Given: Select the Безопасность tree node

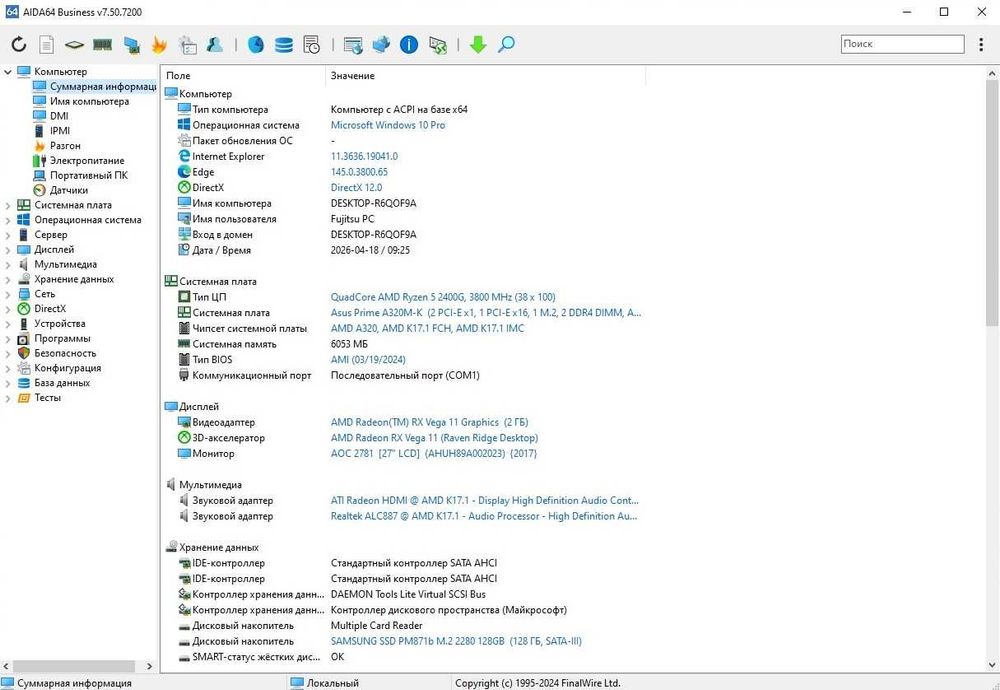Looking at the screenshot, I should pyautogui.click(x=65, y=353).
